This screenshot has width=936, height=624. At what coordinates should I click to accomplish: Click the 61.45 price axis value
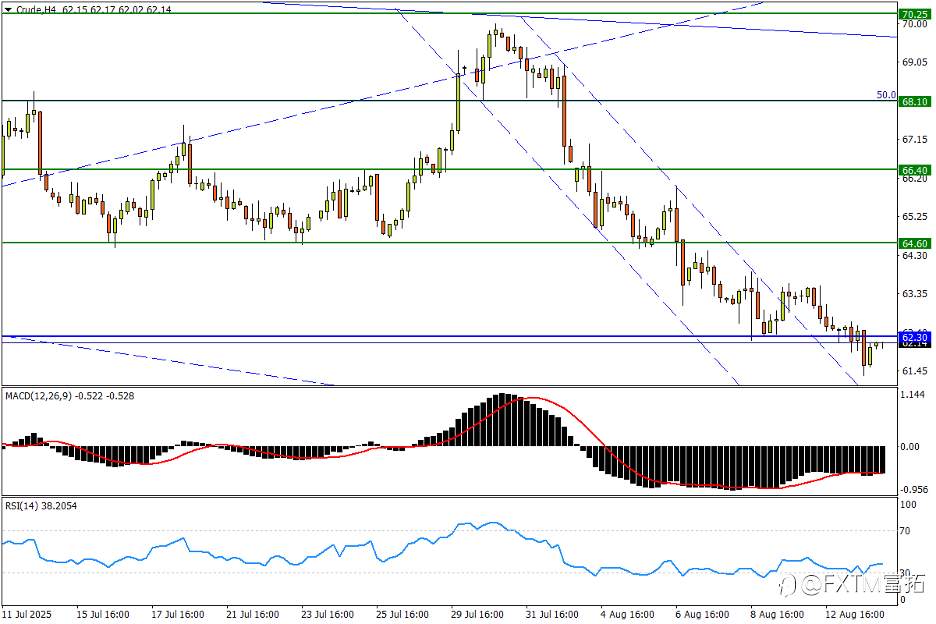915,371
